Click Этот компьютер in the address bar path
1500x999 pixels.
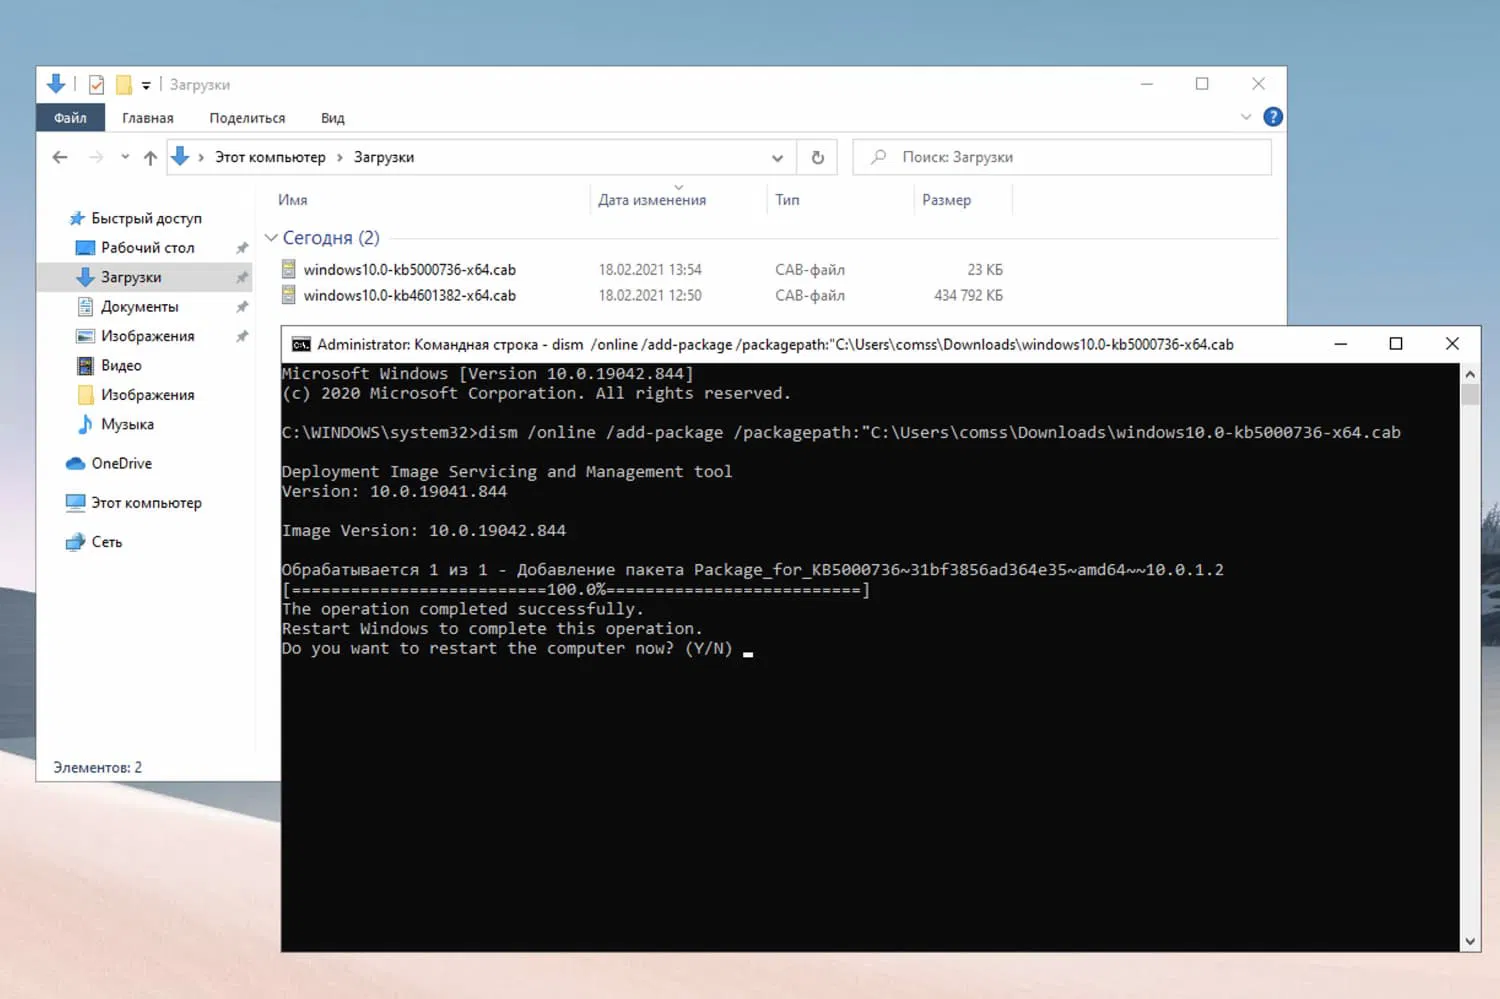[270, 157]
